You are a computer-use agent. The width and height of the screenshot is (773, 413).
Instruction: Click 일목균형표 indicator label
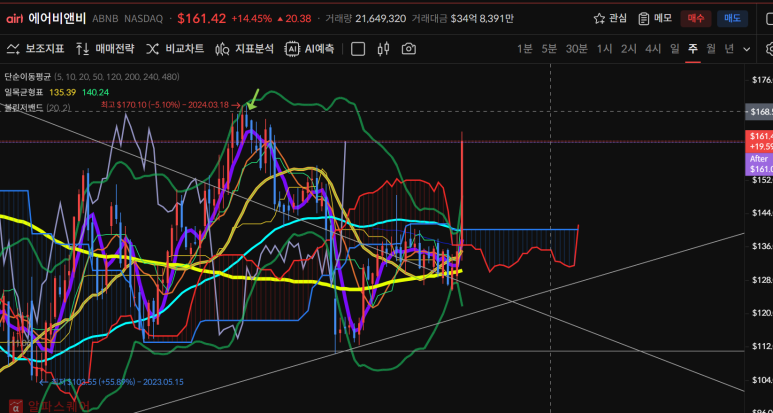pos(24,92)
